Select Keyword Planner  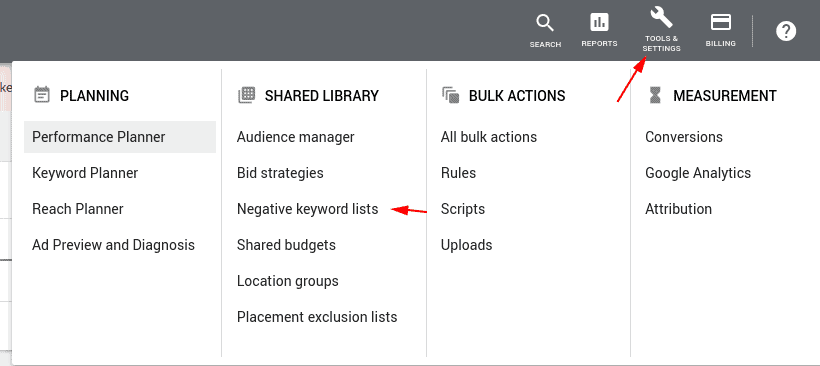pyautogui.click(x=85, y=173)
